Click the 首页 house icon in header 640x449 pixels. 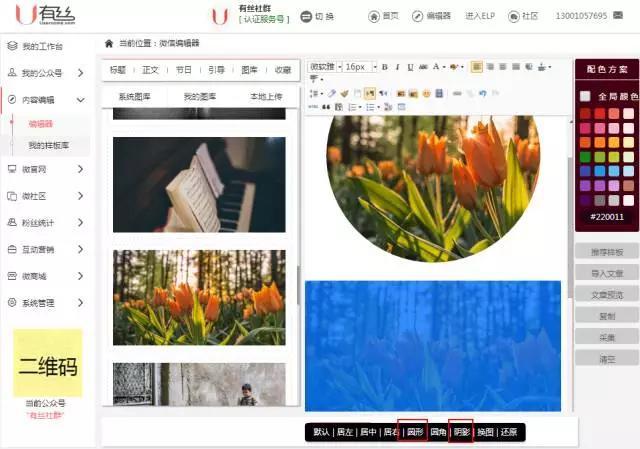pos(373,16)
